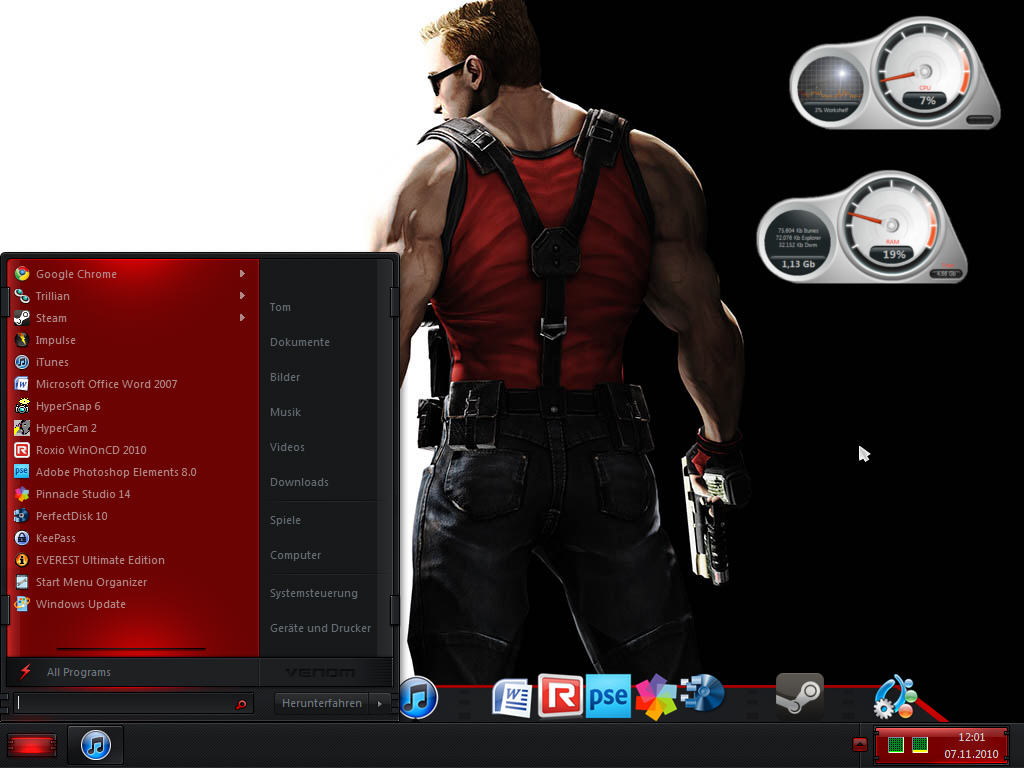Open Photoshop Elements from the dock
The height and width of the screenshot is (768, 1024).
608,696
